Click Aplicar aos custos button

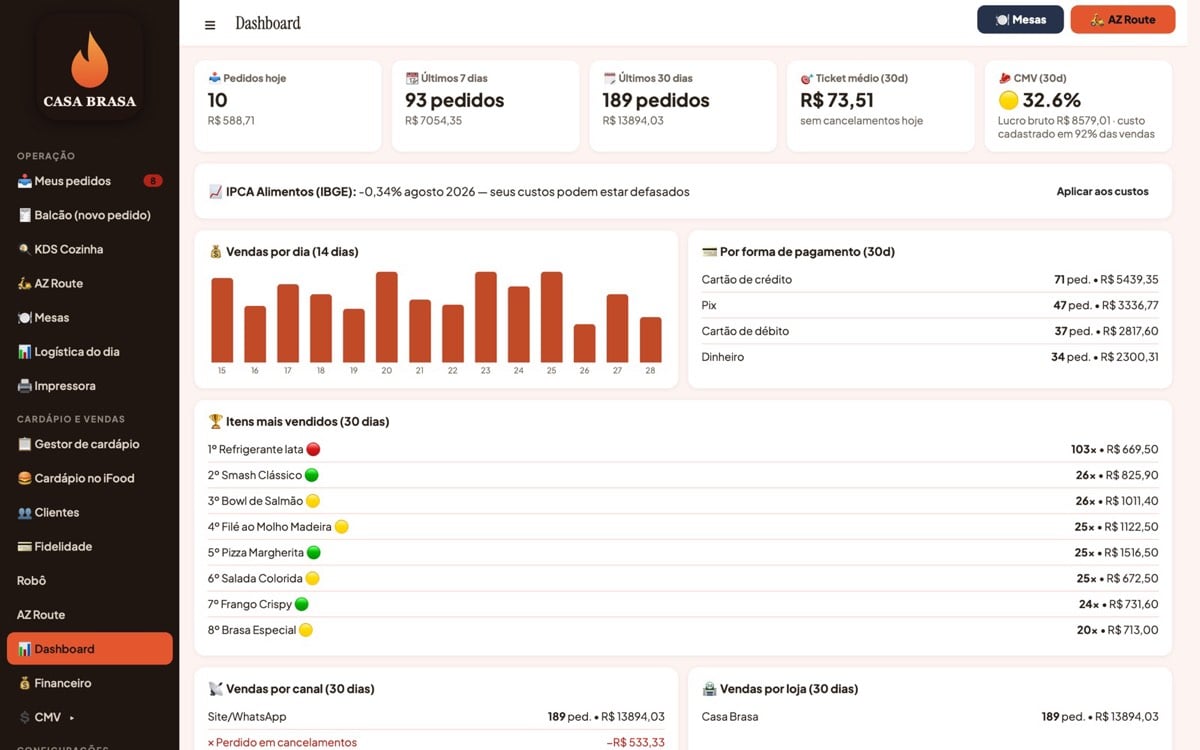point(1103,191)
